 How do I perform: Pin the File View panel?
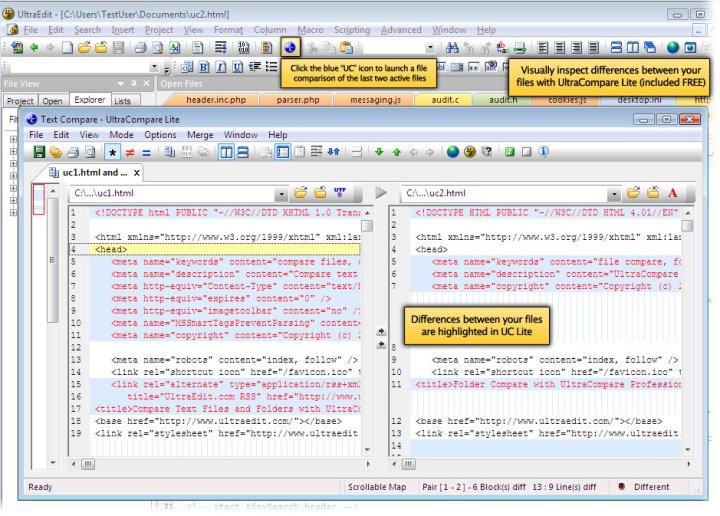(134, 84)
